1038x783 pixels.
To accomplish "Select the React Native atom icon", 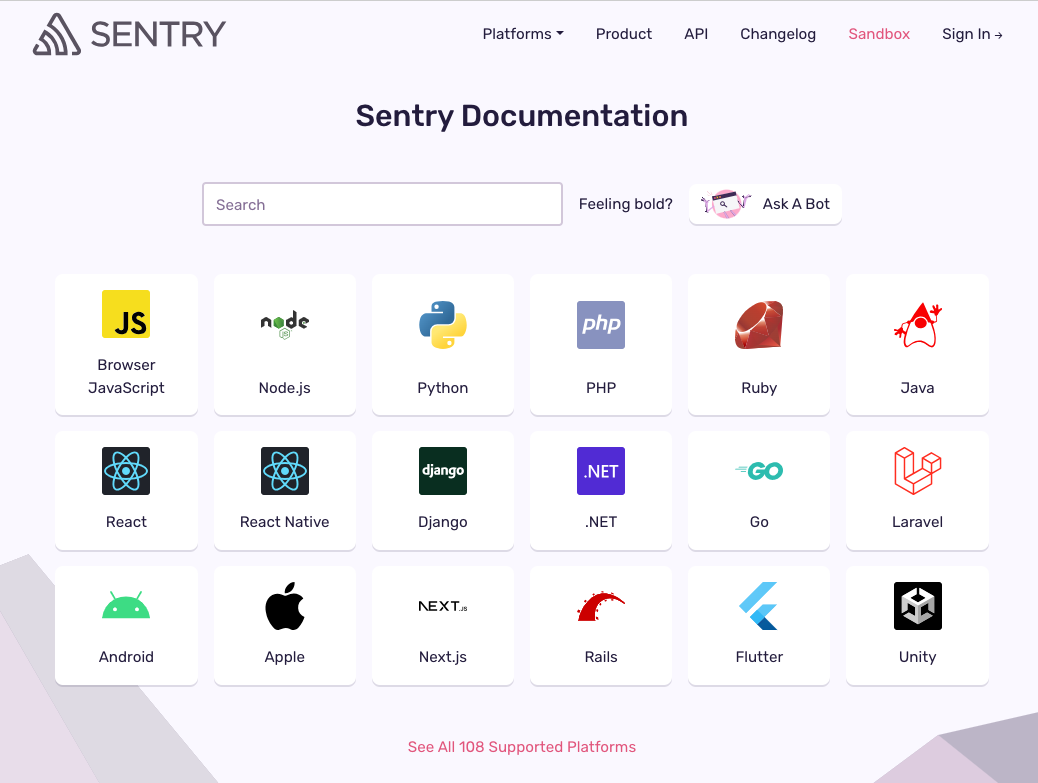I will coord(285,471).
